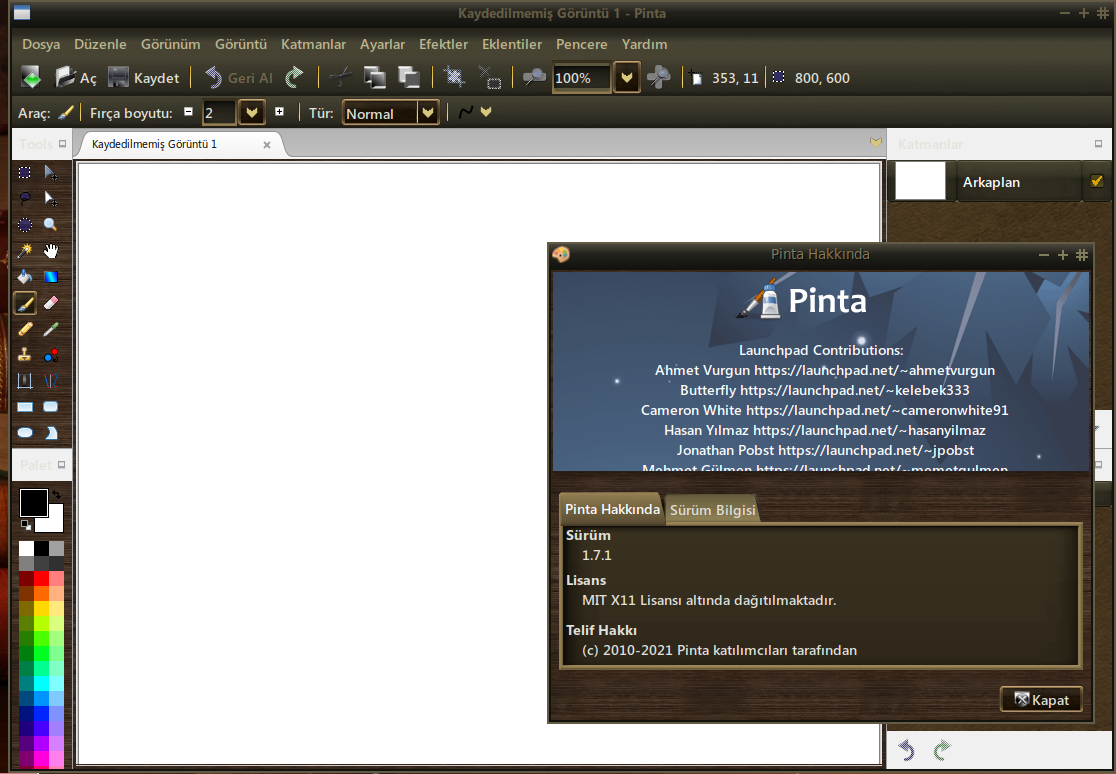Click the black primary color swatch

(33, 503)
